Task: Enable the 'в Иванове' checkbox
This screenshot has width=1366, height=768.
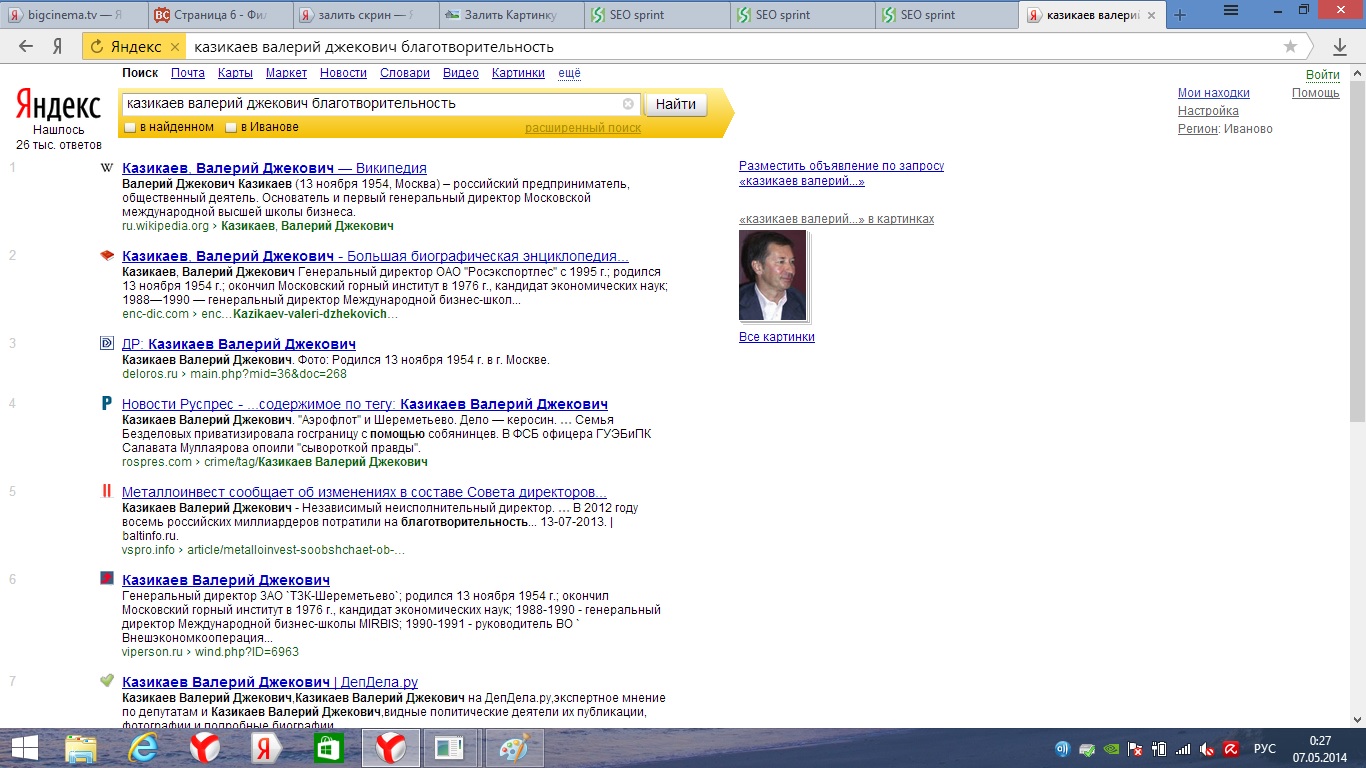Action: coord(231,128)
